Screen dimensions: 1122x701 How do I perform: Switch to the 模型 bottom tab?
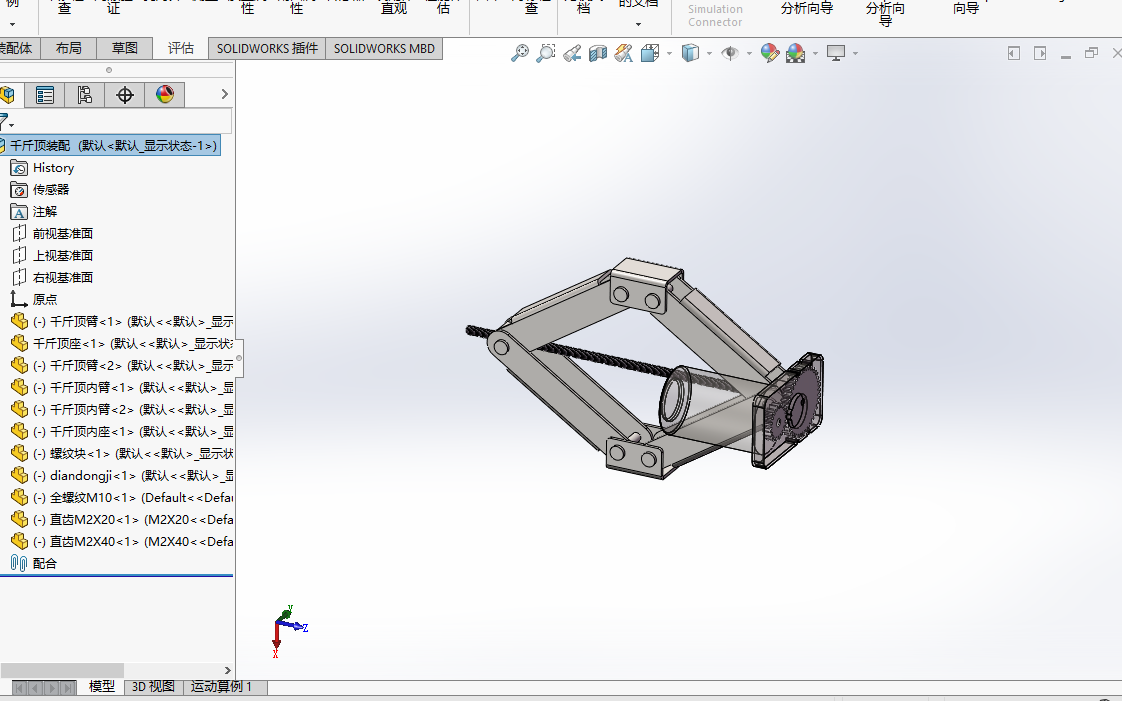coord(102,687)
